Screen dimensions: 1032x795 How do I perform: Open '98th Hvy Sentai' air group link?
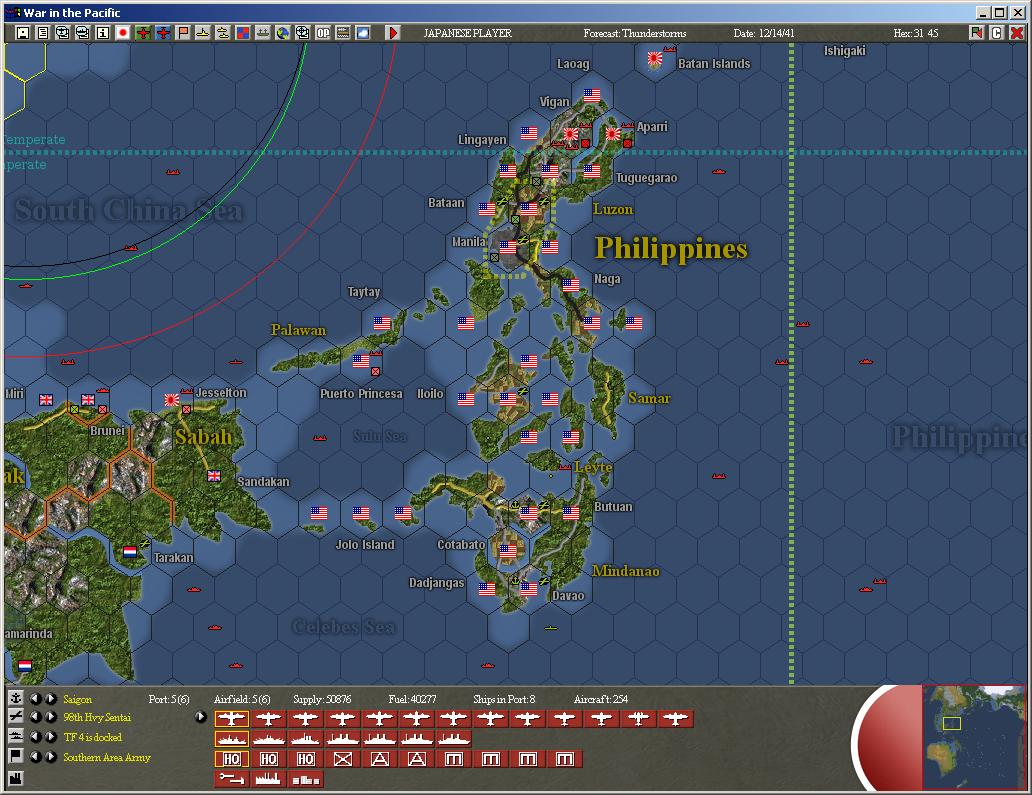97,717
